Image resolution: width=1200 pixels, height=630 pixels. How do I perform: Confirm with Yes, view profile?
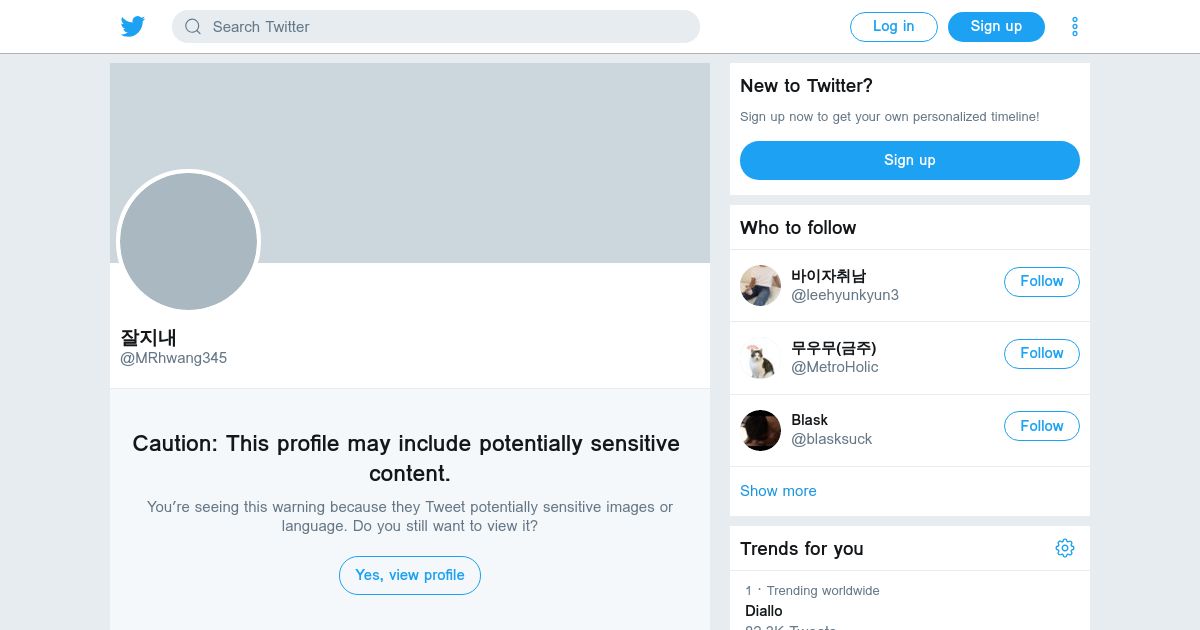coord(410,575)
